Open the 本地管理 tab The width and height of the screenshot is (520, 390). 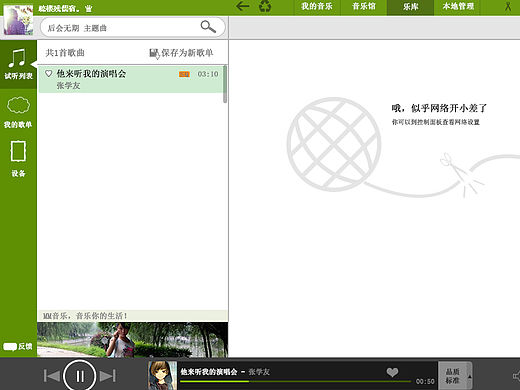click(458, 7)
